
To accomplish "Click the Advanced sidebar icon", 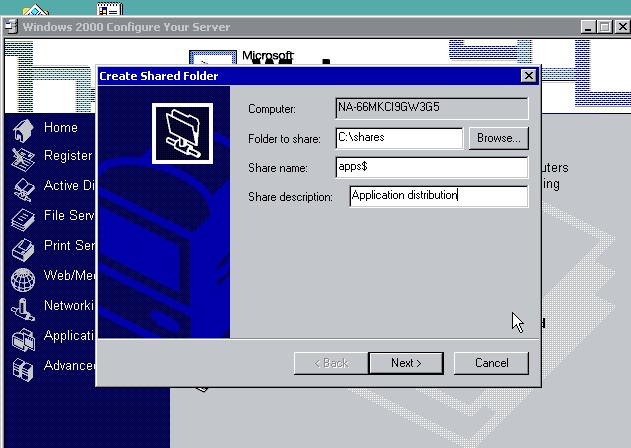I will (23, 369).
